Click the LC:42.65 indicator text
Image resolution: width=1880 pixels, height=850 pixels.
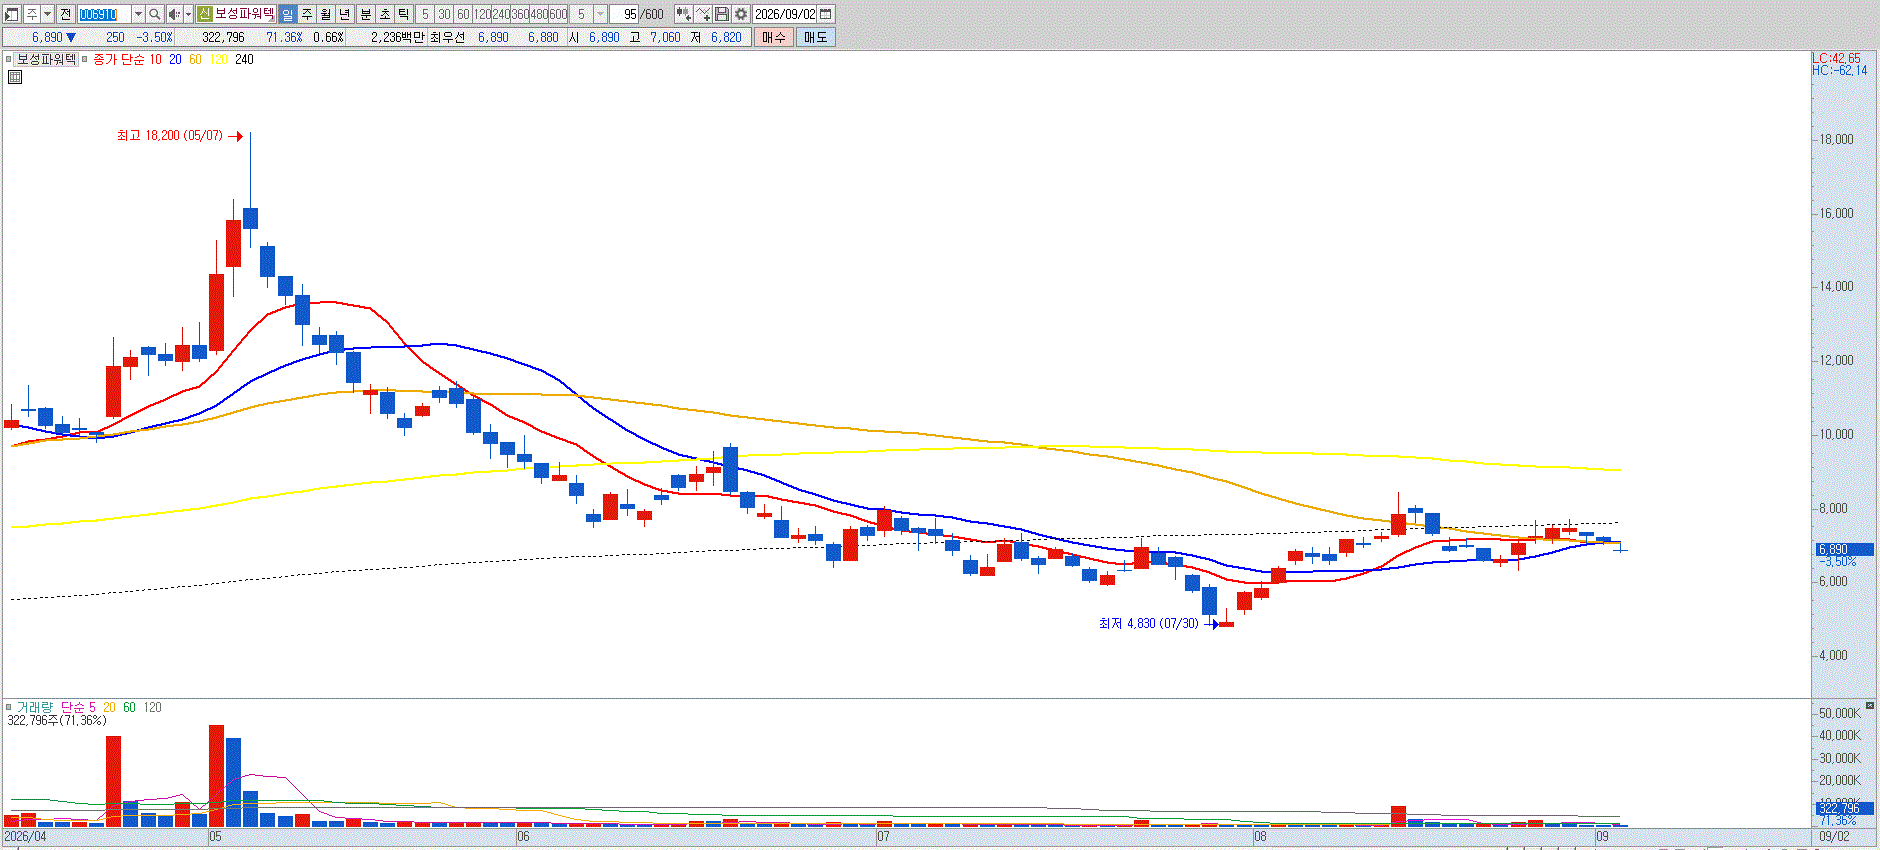click(1837, 58)
